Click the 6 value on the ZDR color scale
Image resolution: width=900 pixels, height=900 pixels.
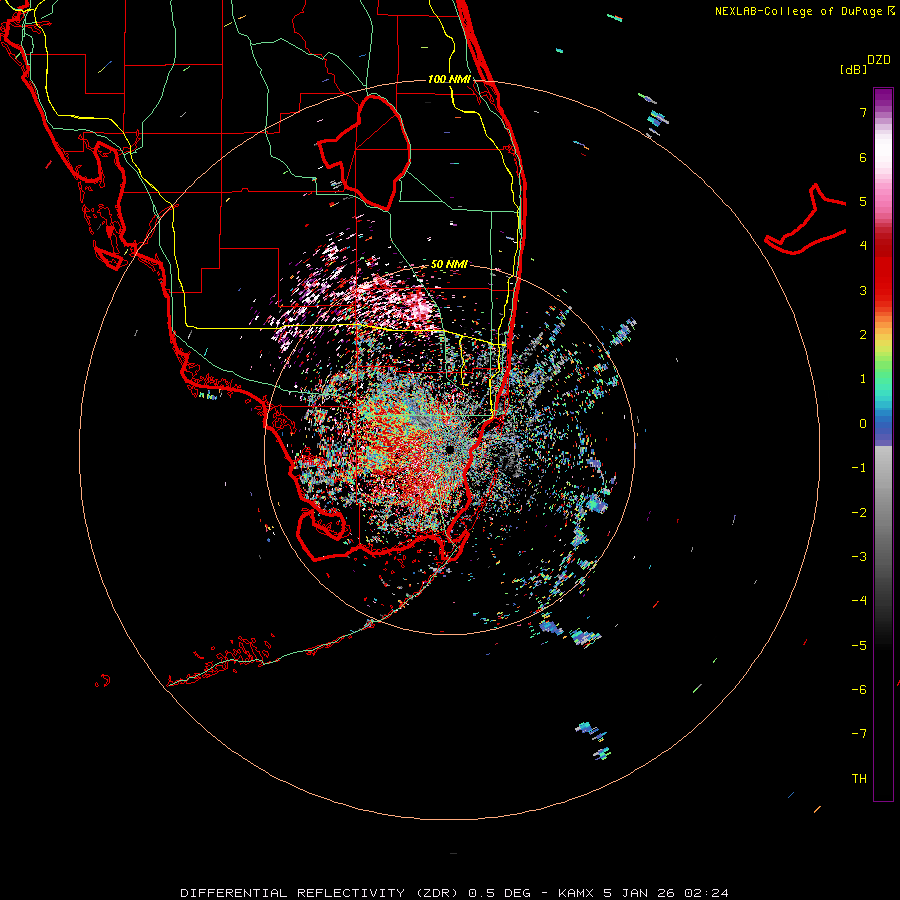[x=863, y=157]
